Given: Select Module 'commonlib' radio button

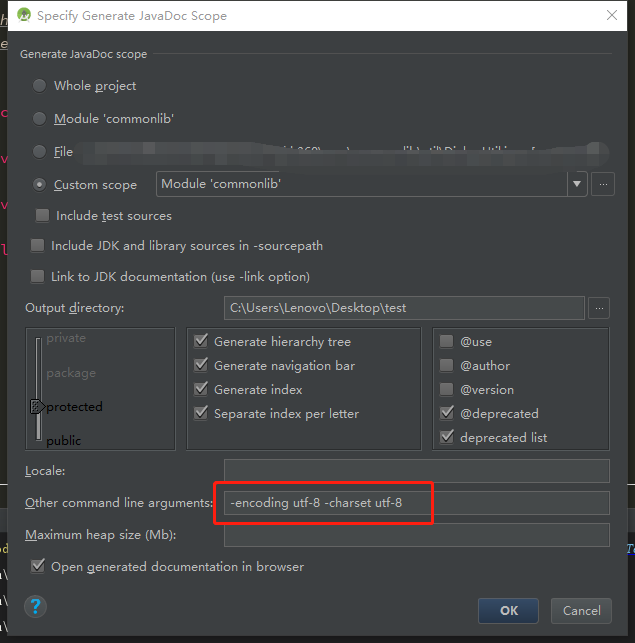Looking at the screenshot, I should point(40,119).
